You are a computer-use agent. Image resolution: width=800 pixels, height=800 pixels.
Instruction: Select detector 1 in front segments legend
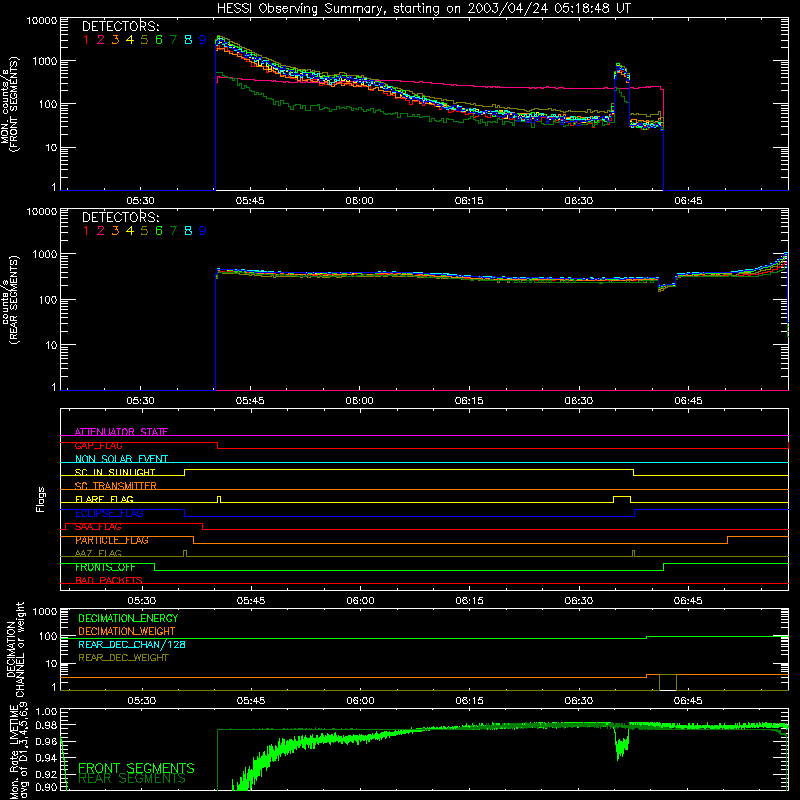(x=86, y=40)
